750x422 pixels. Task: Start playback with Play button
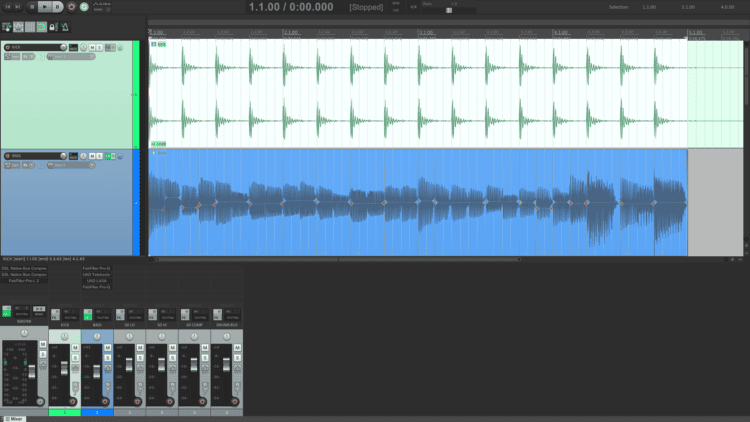pyautogui.click(x=44, y=7)
